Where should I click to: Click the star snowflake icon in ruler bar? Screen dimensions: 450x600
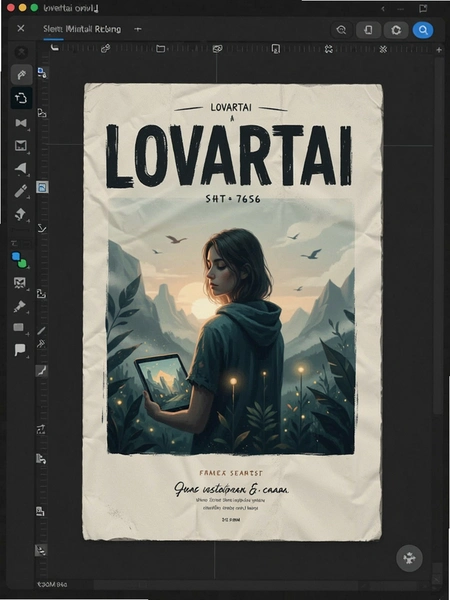point(383,49)
